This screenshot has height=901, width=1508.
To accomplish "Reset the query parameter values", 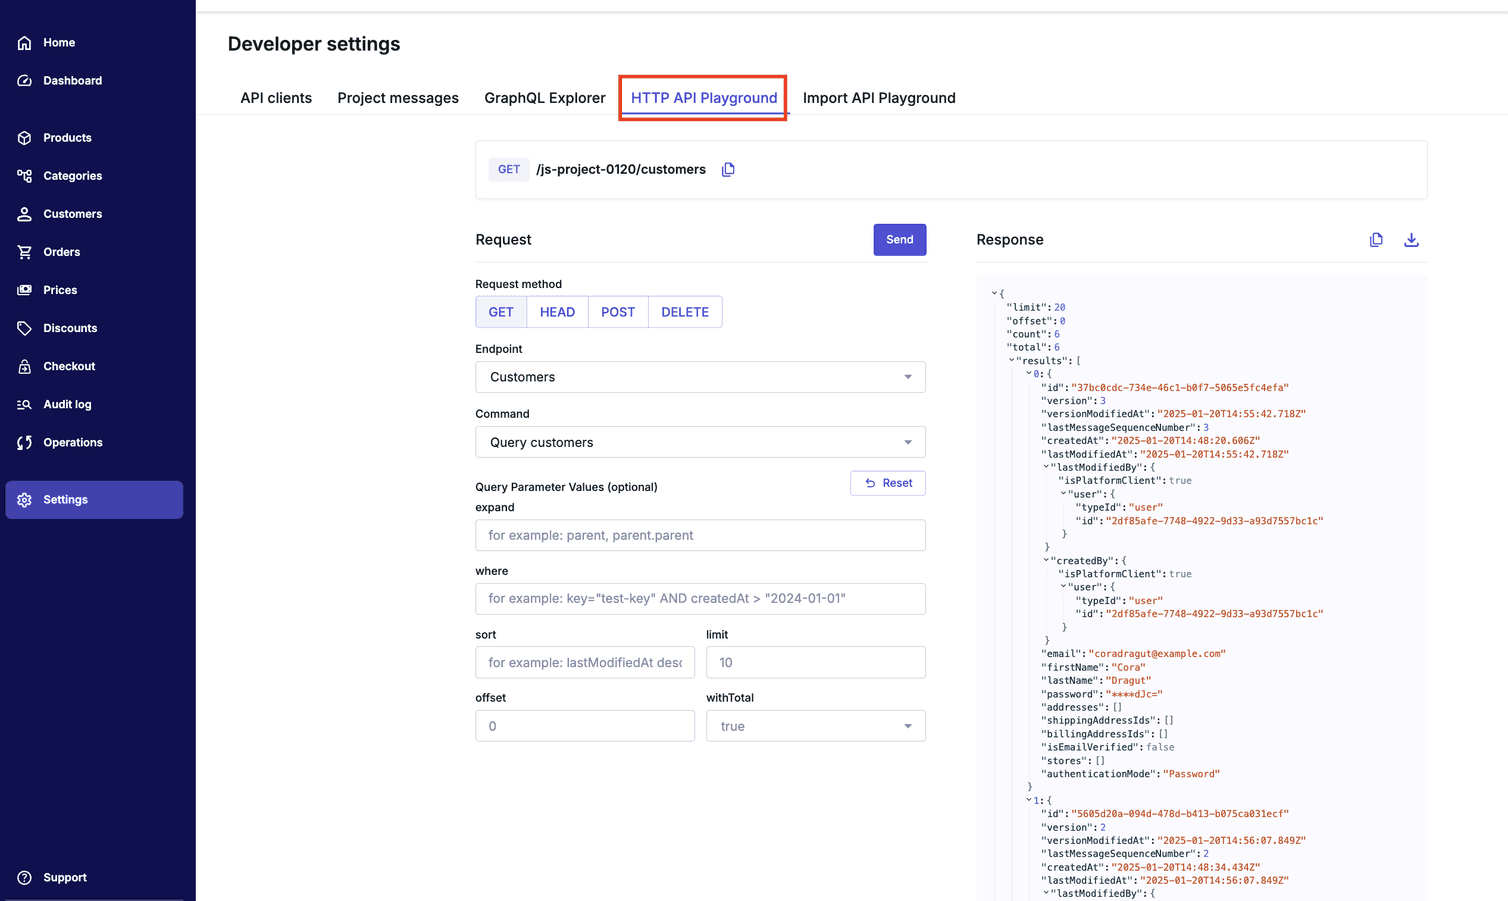I will pos(888,483).
